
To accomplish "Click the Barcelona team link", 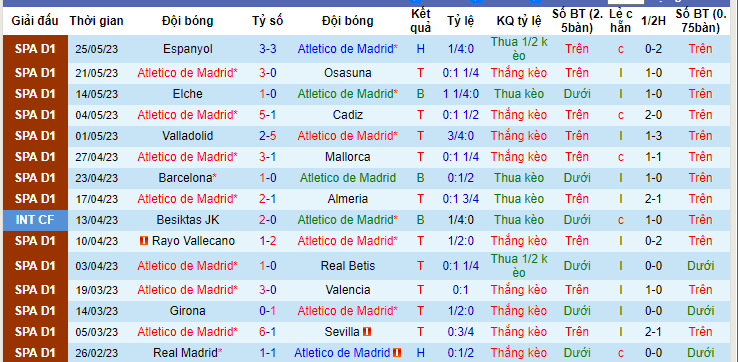I will click(185, 178).
